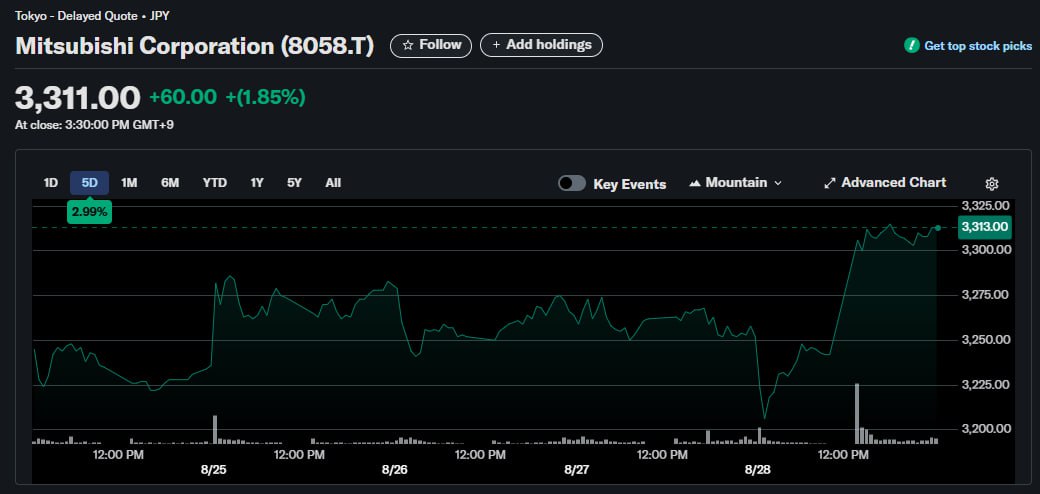Screen dimensions: 1040x494
Task: Select the 1M time range
Action: (129, 183)
